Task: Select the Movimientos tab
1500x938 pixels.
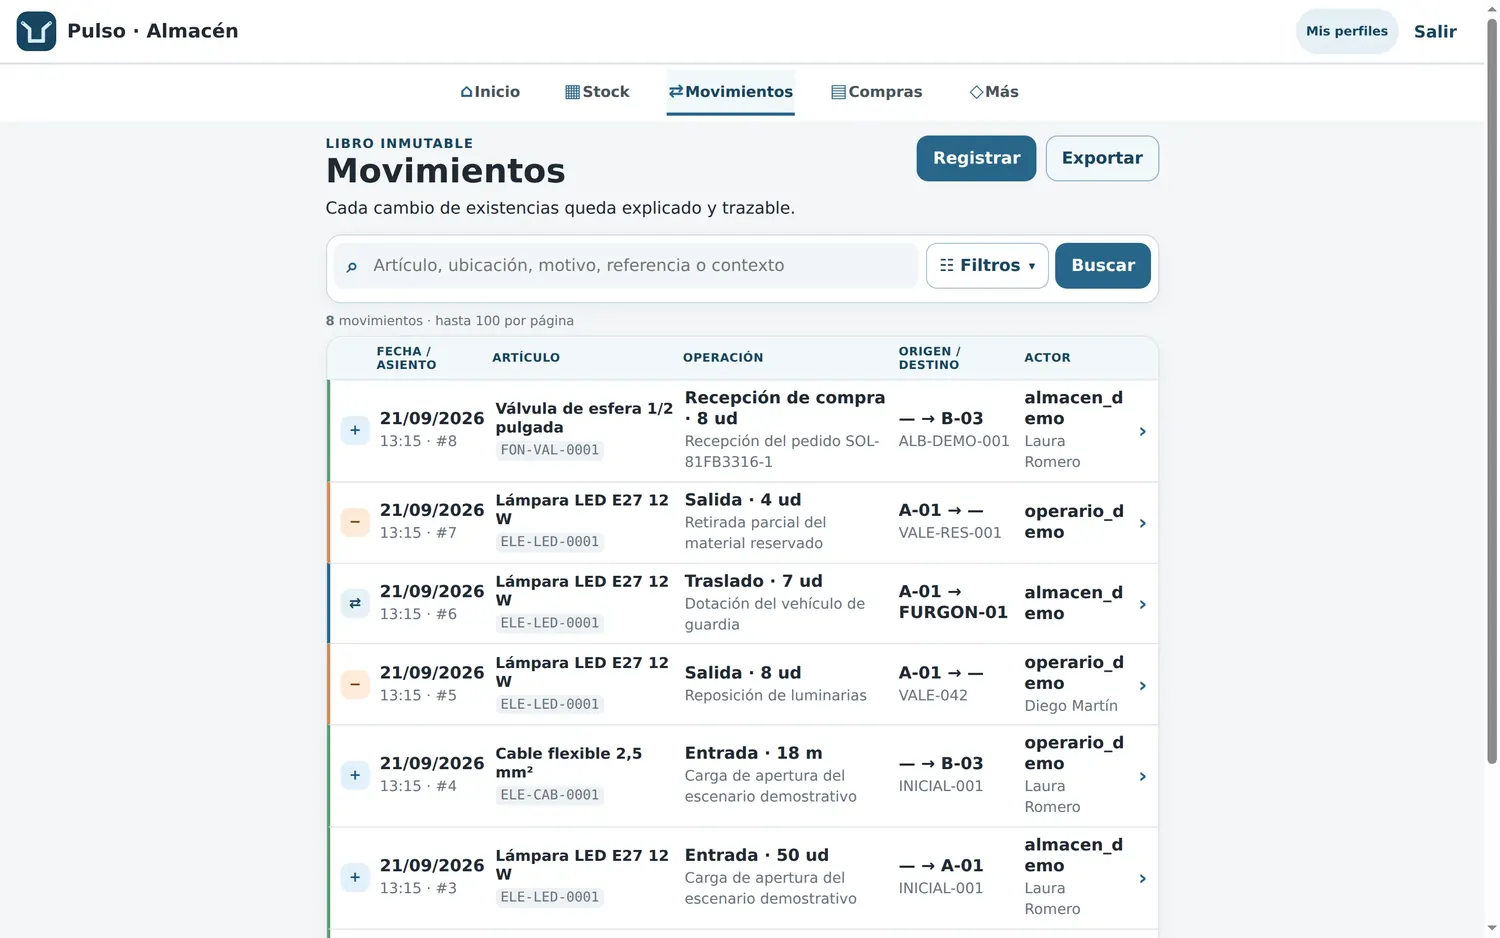Action: [x=731, y=92]
